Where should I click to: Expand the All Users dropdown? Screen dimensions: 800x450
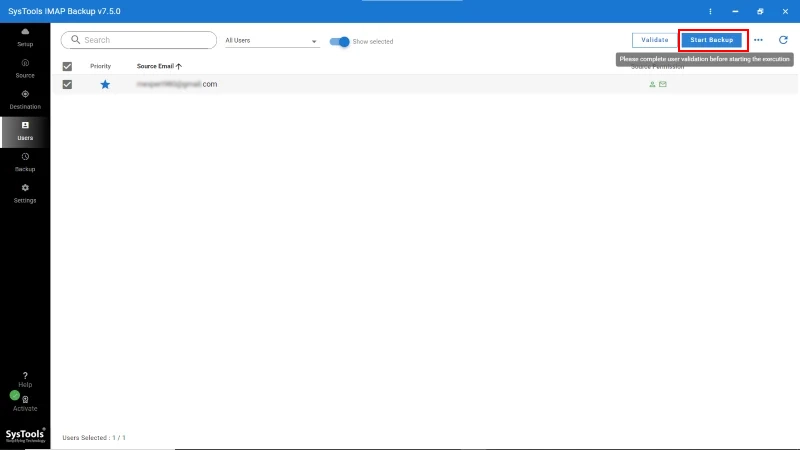coord(272,40)
